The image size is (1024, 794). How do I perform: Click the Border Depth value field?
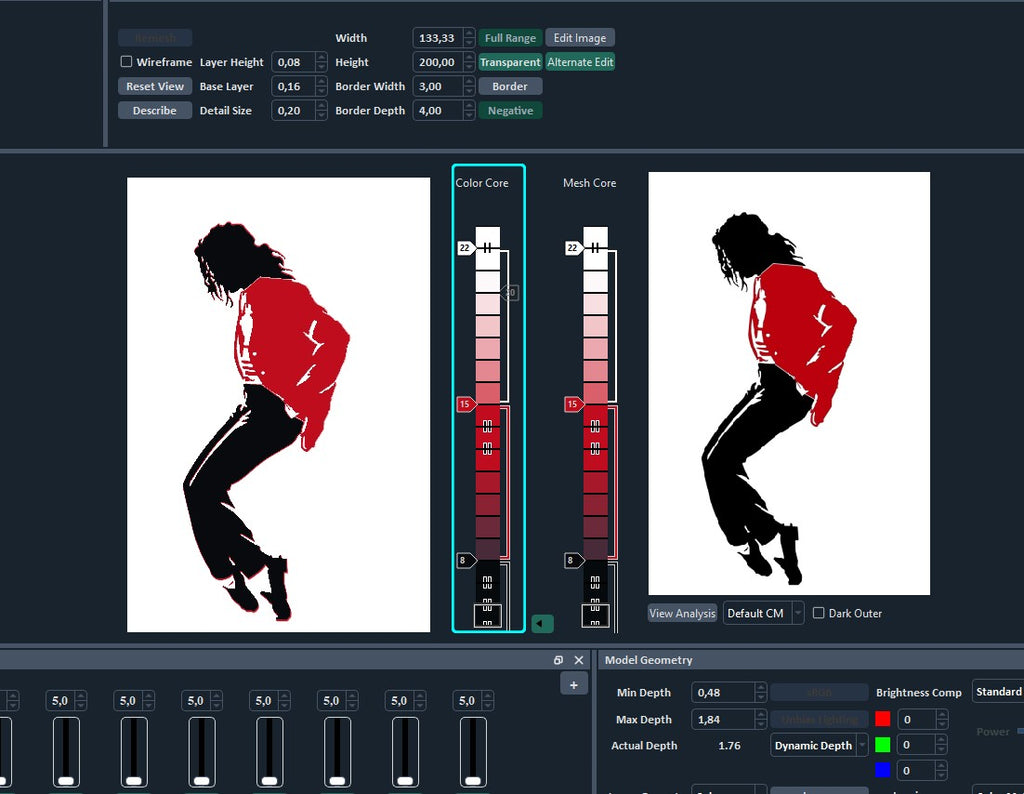click(438, 110)
